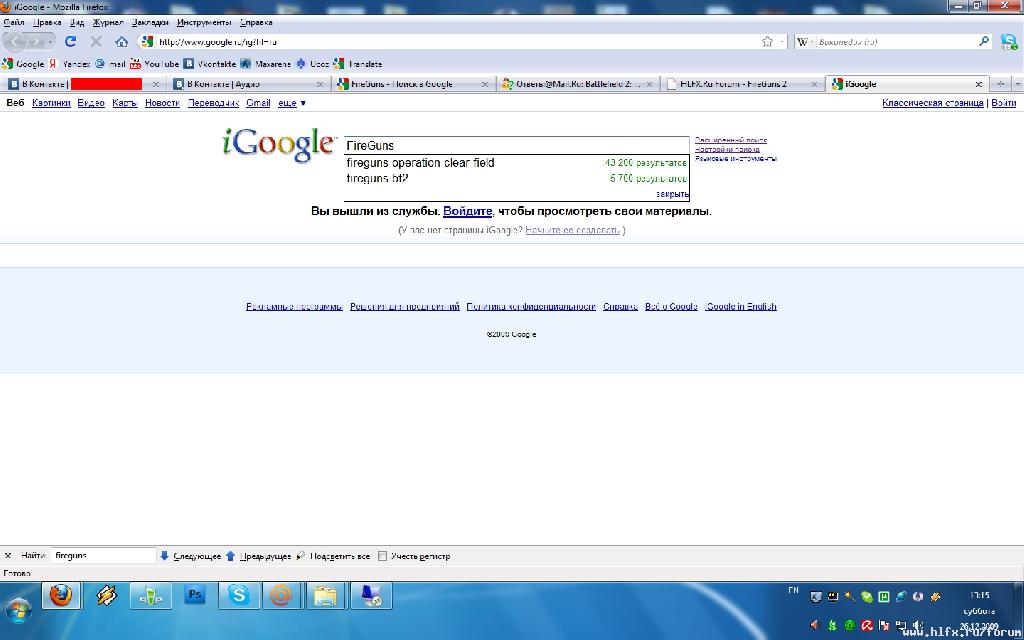Open the Yandex bookmark
Screen dimensions: 1024x640
(70, 64)
